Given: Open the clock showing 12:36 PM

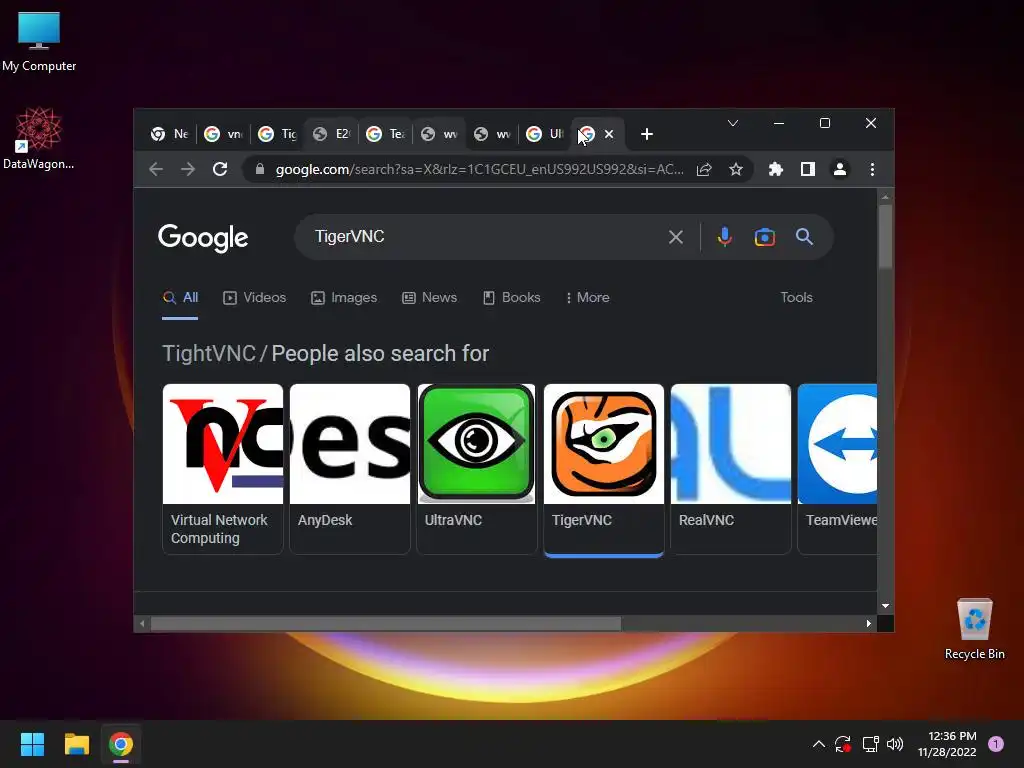Looking at the screenshot, I should click(x=947, y=744).
